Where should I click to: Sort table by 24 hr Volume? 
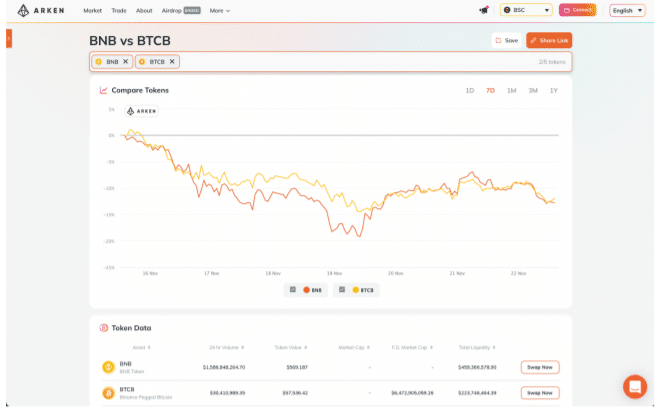click(x=227, y=347)
